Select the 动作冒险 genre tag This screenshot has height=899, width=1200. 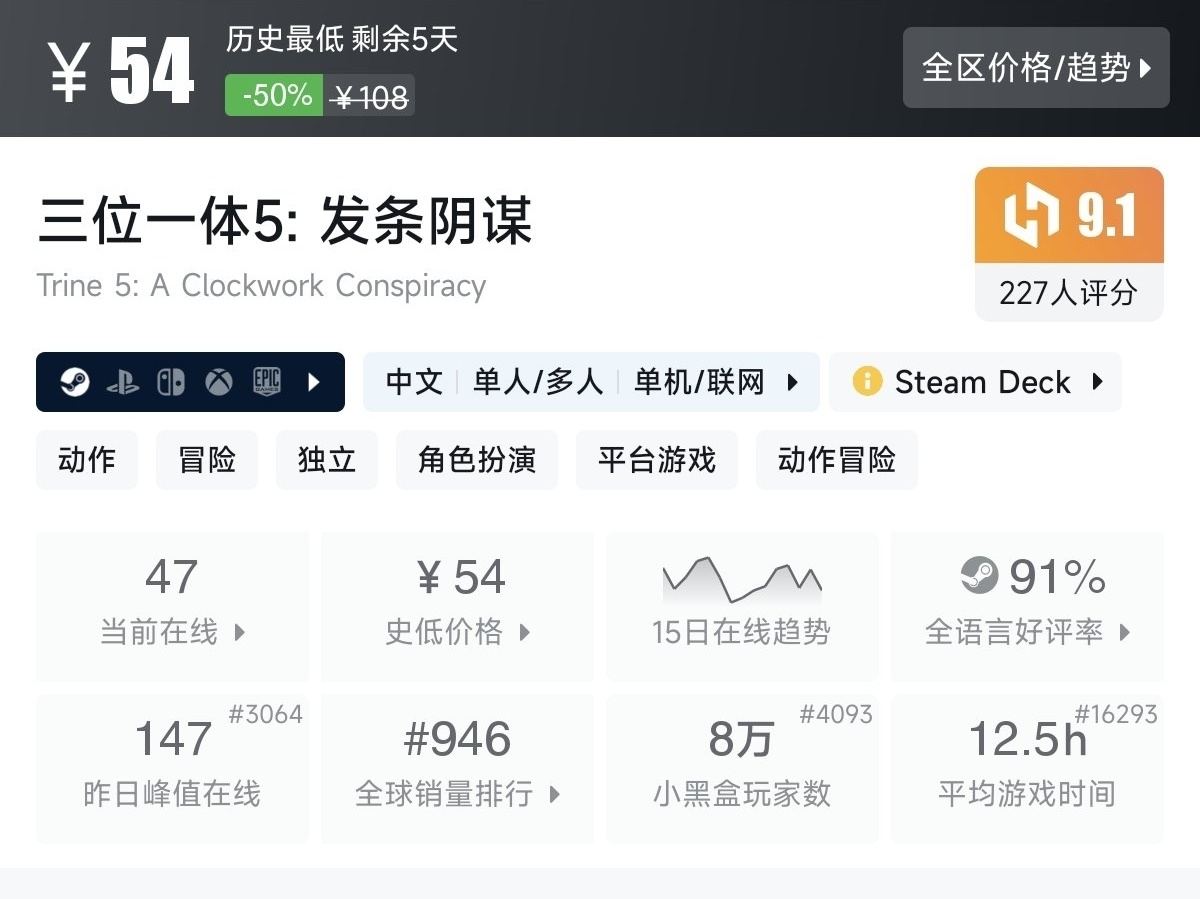pos(837,460)
